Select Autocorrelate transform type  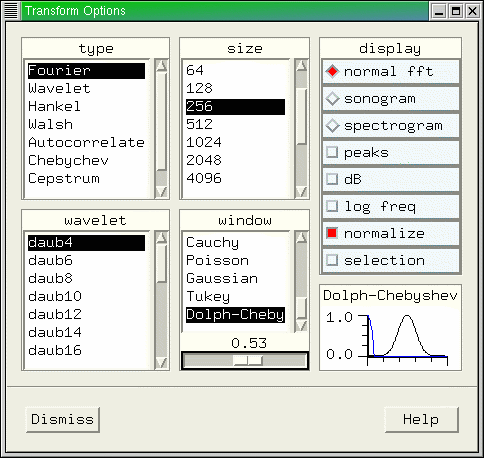[x=86, y=143]
